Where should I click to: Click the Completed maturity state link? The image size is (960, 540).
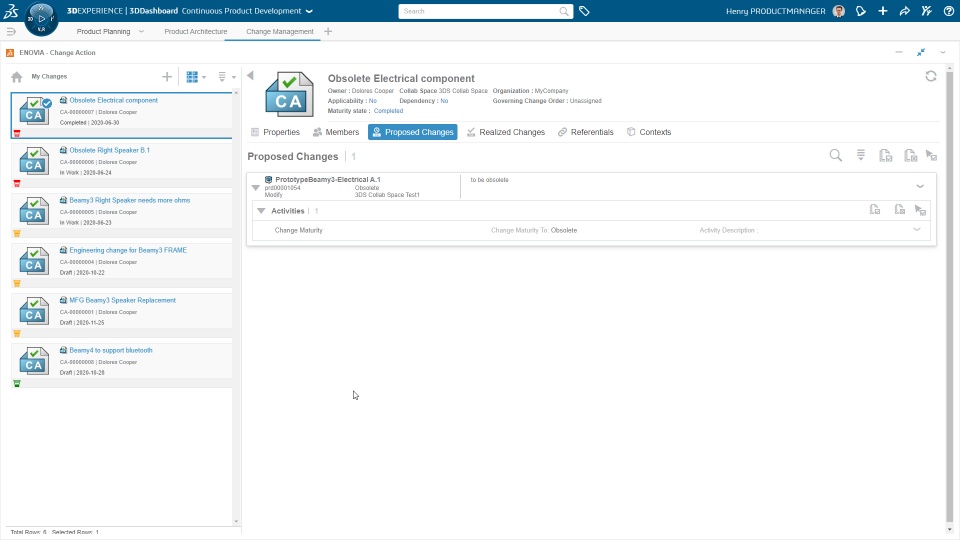(388, 111)
